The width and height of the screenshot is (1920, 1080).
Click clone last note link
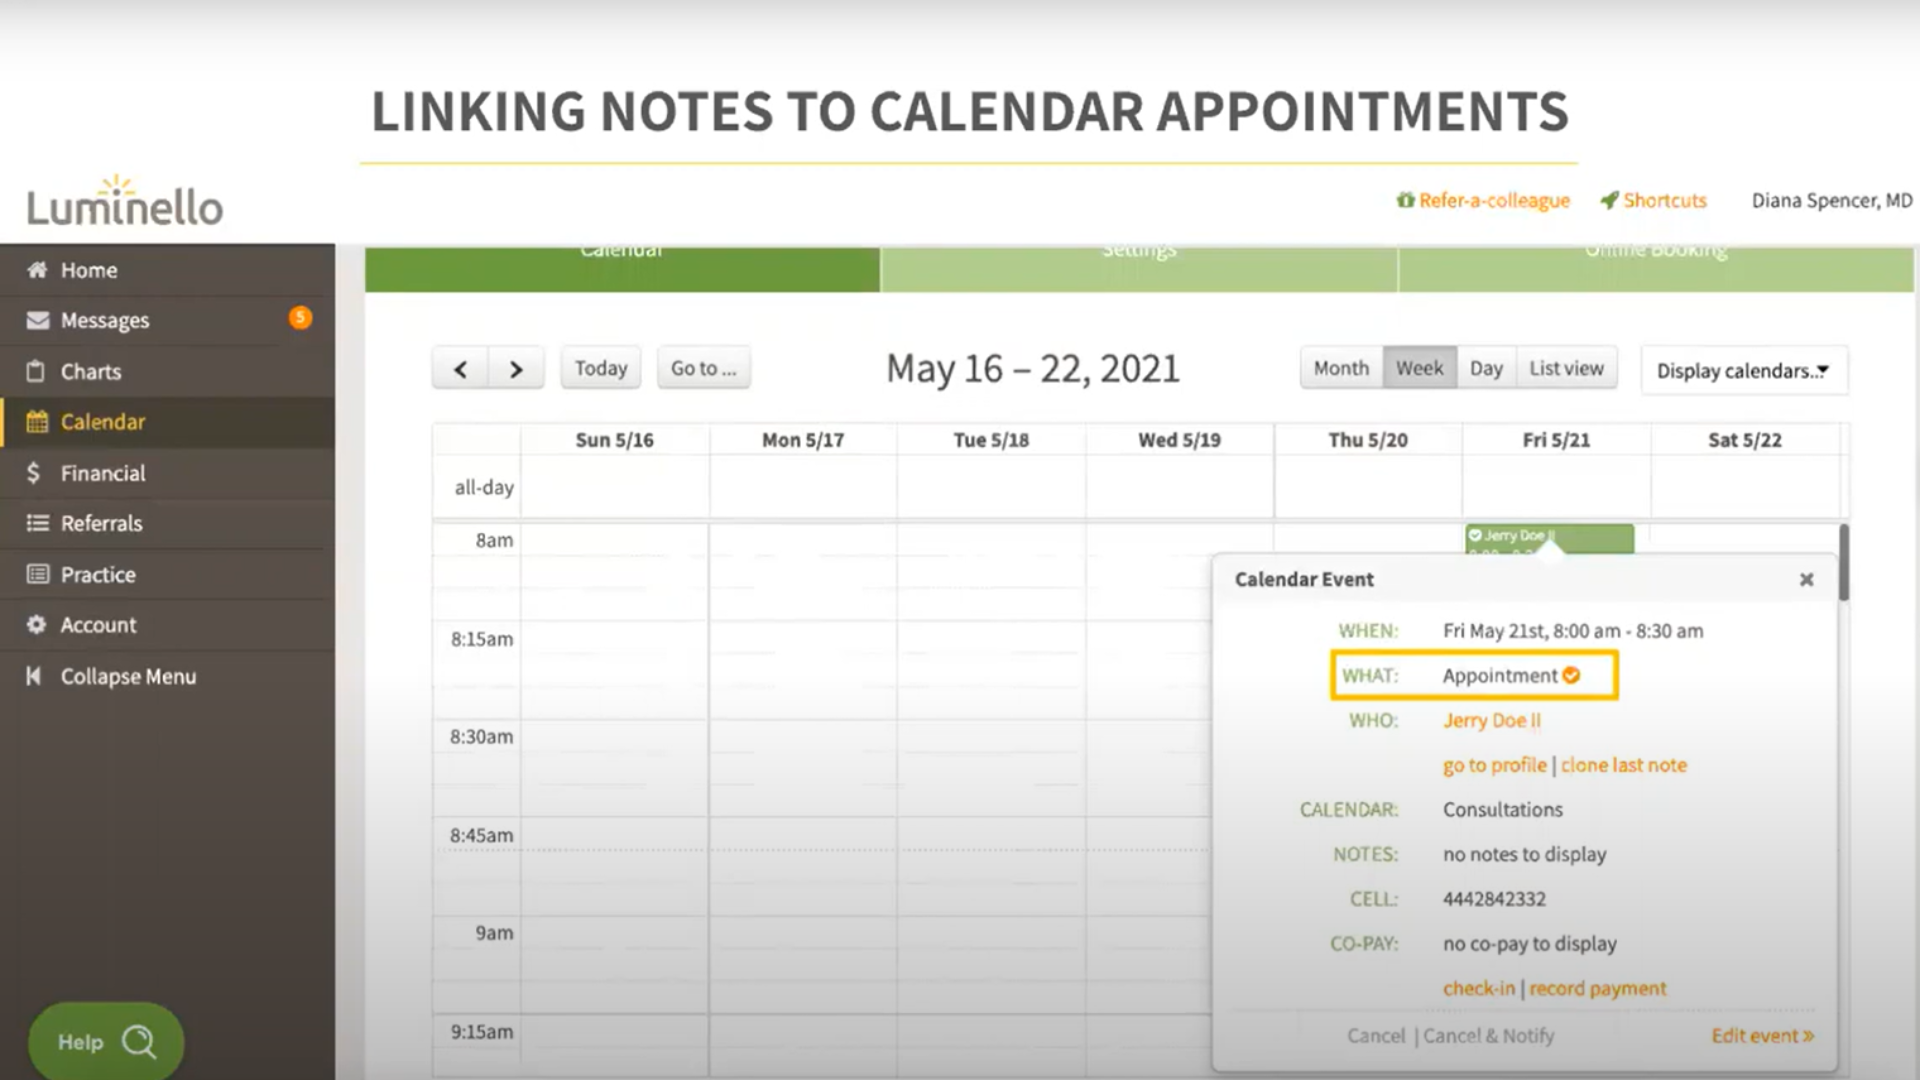coord(1623,765)
